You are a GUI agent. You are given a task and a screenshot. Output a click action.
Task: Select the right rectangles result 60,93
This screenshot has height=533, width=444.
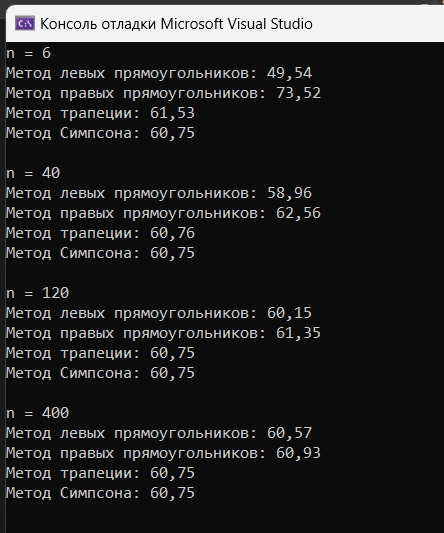click(x=298, y=453)
